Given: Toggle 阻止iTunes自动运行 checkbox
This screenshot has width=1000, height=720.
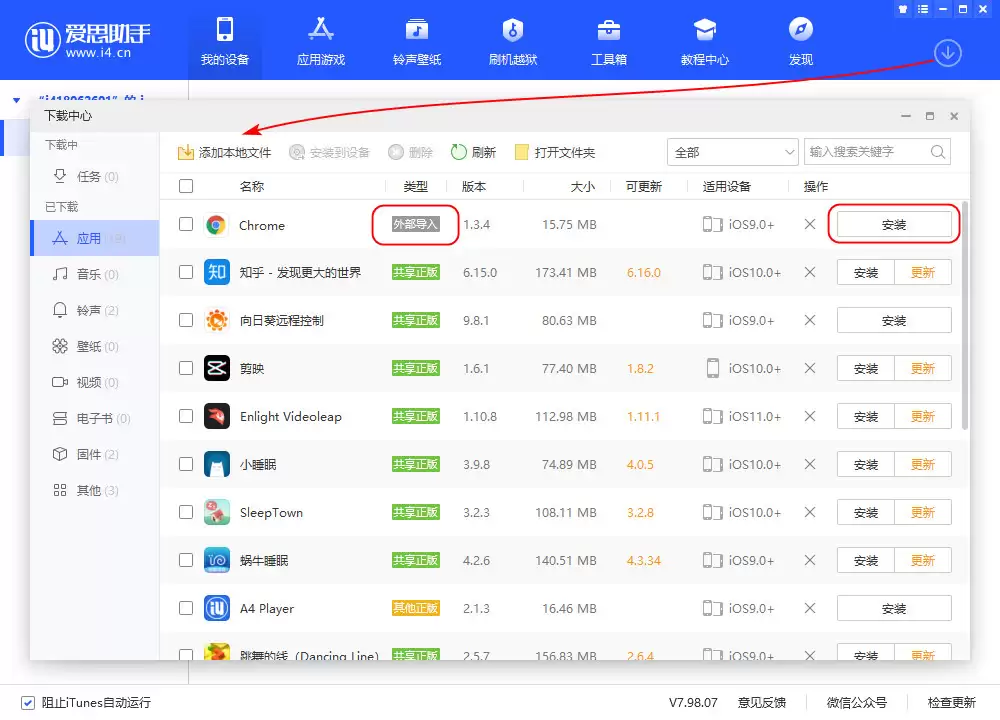Looking at the screenshot, I should [x=27, y=703].
